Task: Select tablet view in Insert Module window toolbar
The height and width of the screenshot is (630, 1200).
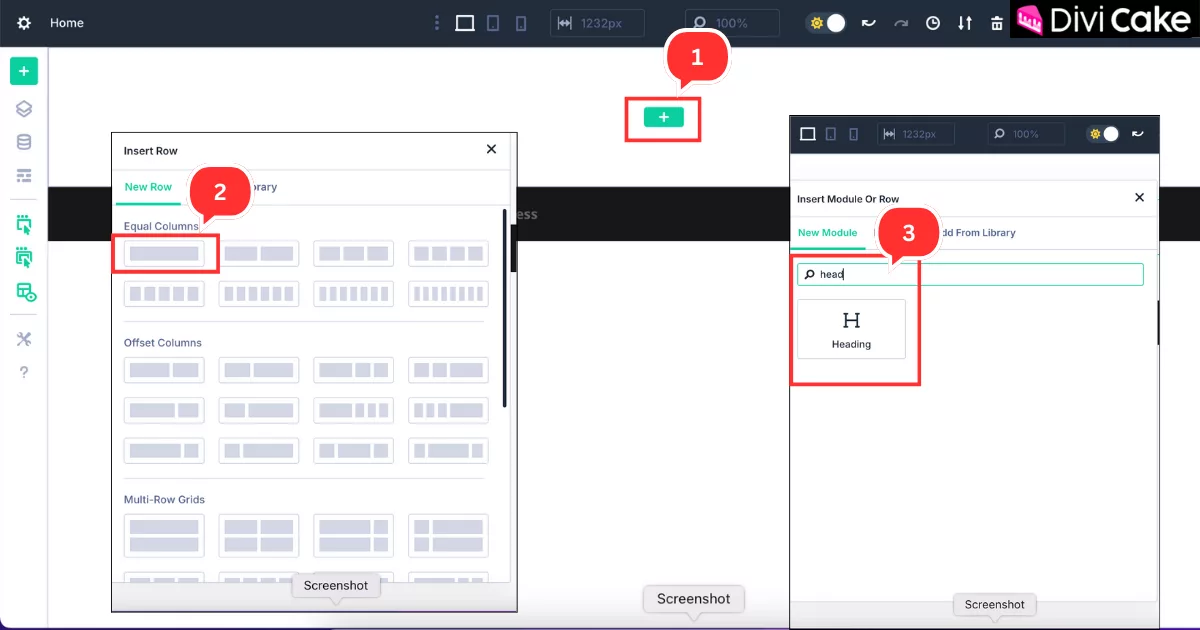Action: (831, 134)
